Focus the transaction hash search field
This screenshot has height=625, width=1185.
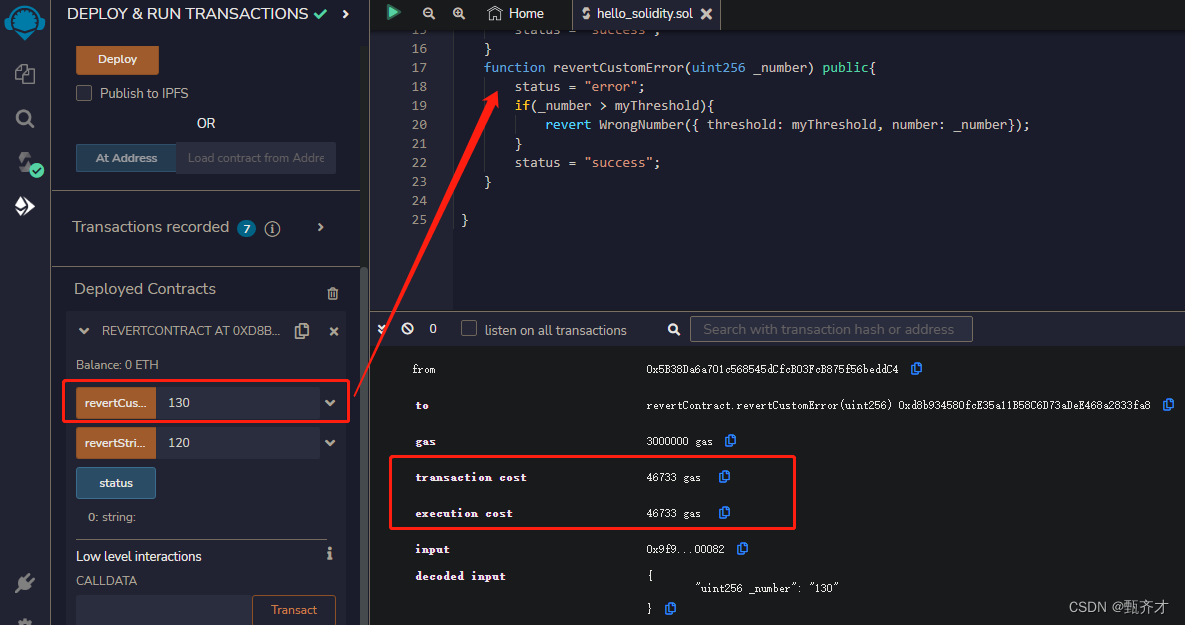[x=831, y=330]
